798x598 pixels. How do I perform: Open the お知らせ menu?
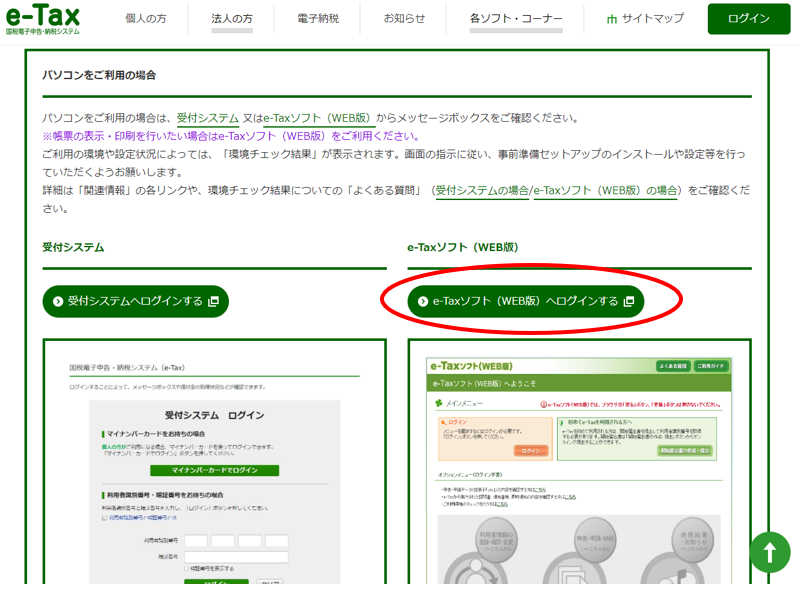coord(404,18)
